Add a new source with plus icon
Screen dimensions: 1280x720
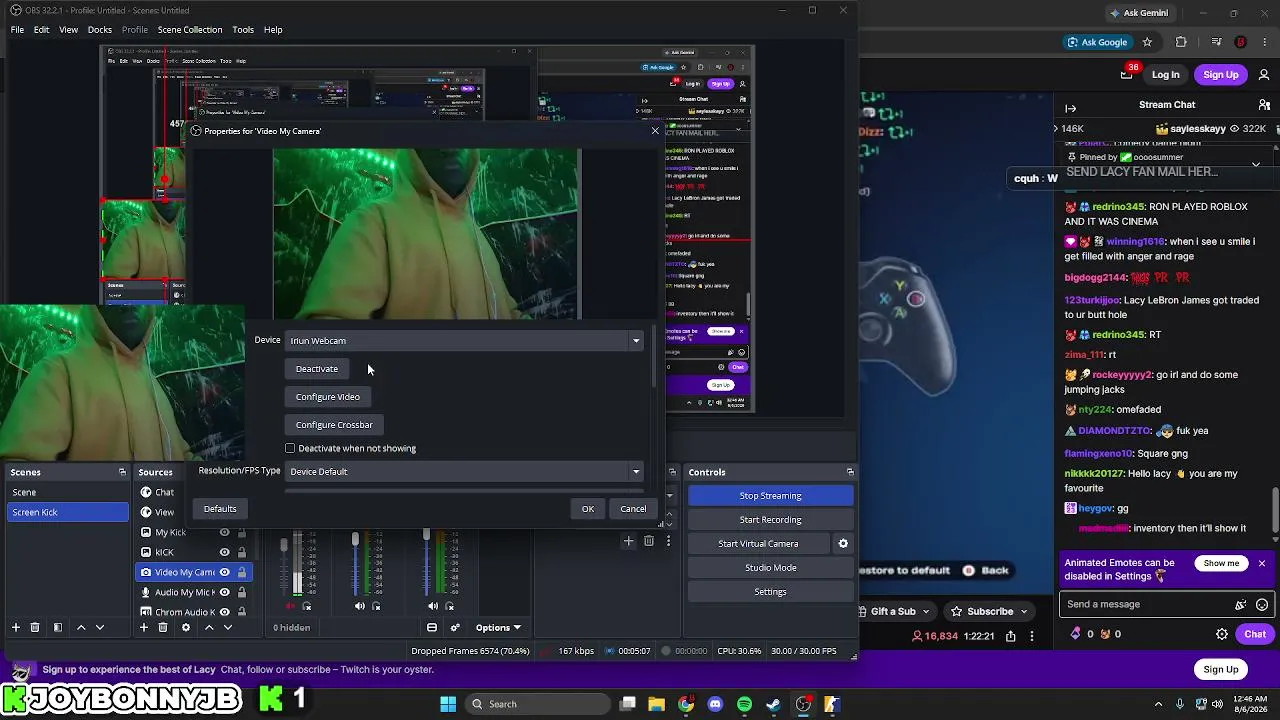click(144, 628)
